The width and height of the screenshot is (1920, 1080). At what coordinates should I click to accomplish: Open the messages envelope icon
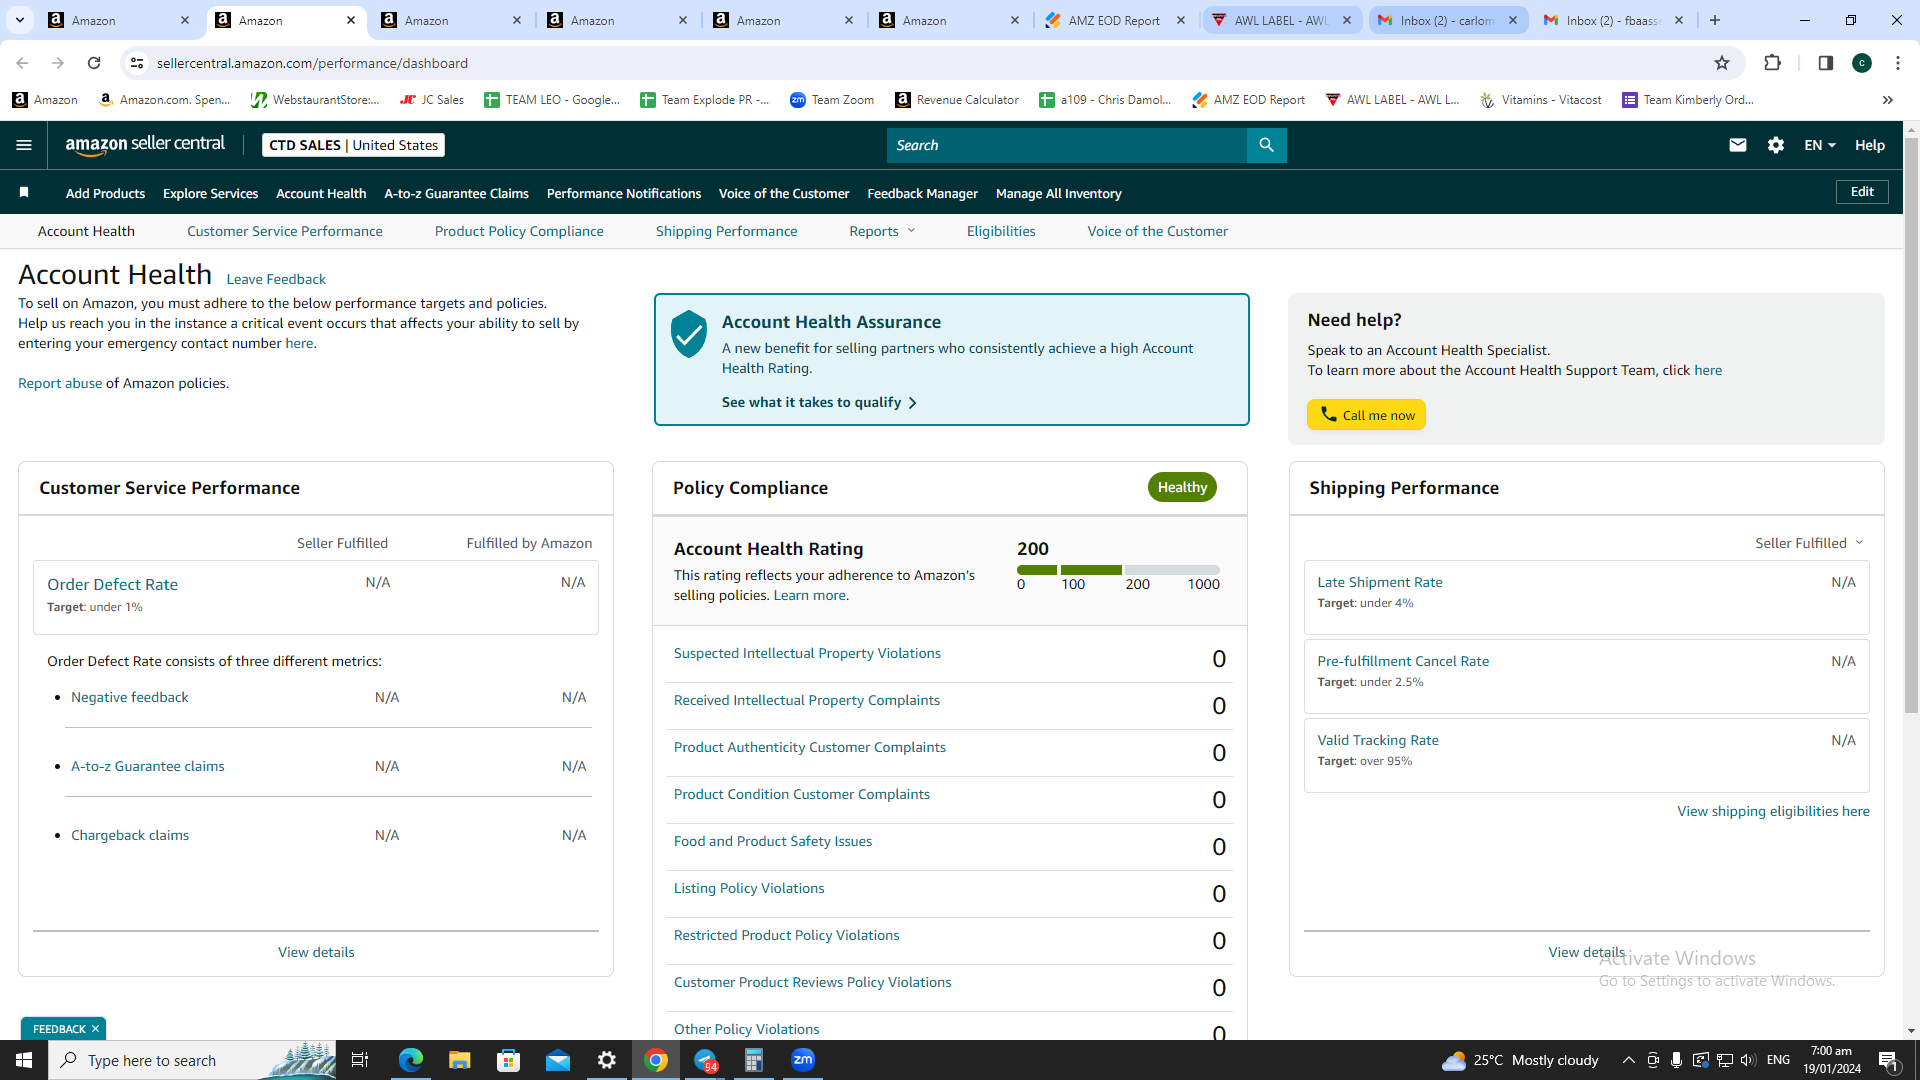(x=1738, y=145)
